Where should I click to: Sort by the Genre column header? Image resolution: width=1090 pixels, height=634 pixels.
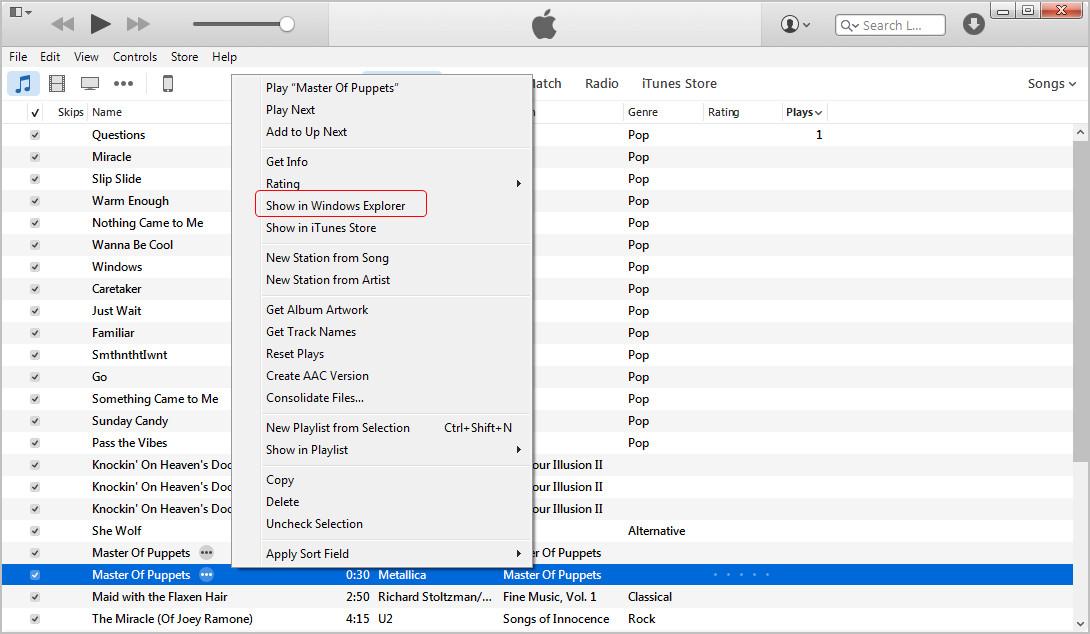(642, 112)
